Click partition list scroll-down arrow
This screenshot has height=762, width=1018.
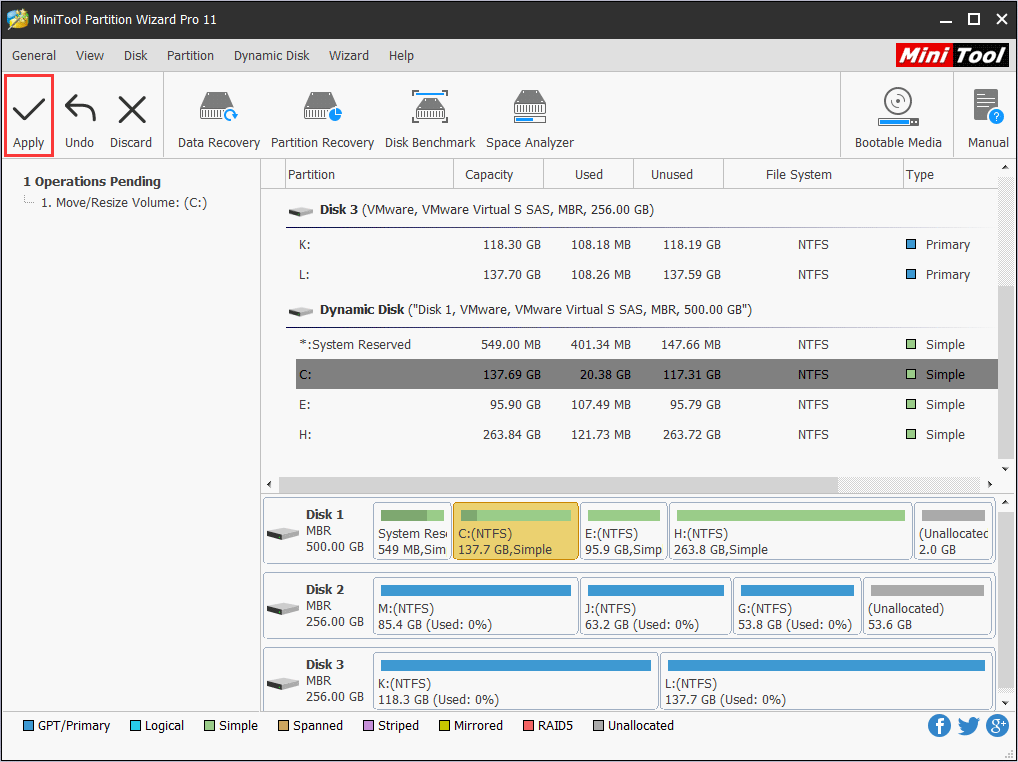(1005, 469)
